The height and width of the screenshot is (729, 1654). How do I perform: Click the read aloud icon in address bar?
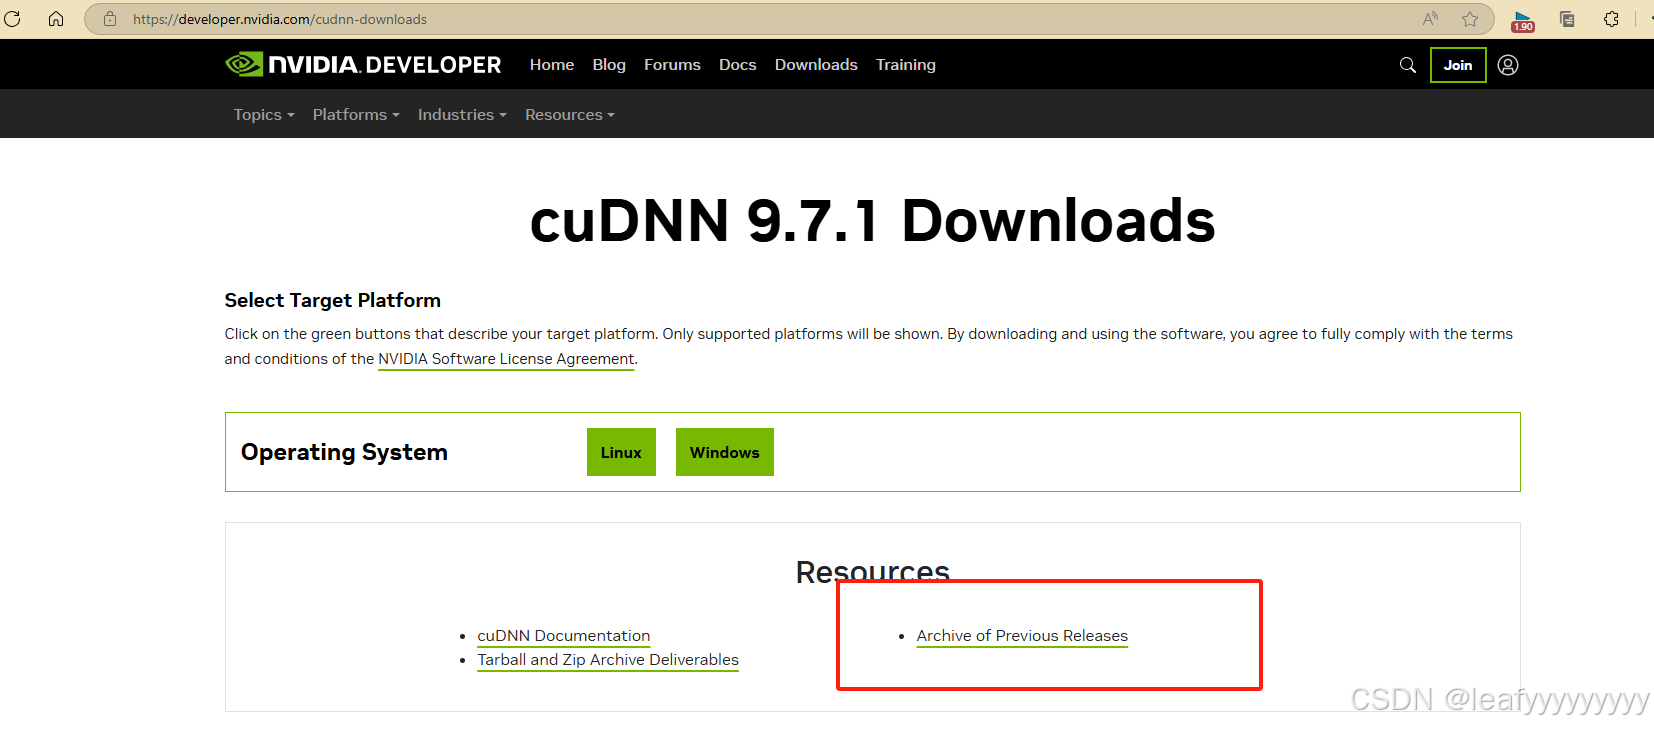tap(1430, 19)
